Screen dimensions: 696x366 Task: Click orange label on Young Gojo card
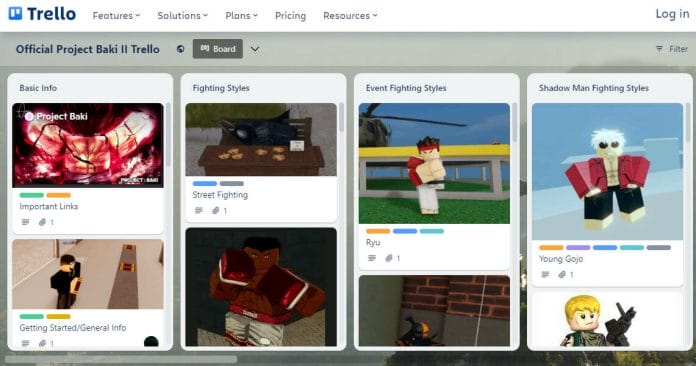[x=551, y=248]
